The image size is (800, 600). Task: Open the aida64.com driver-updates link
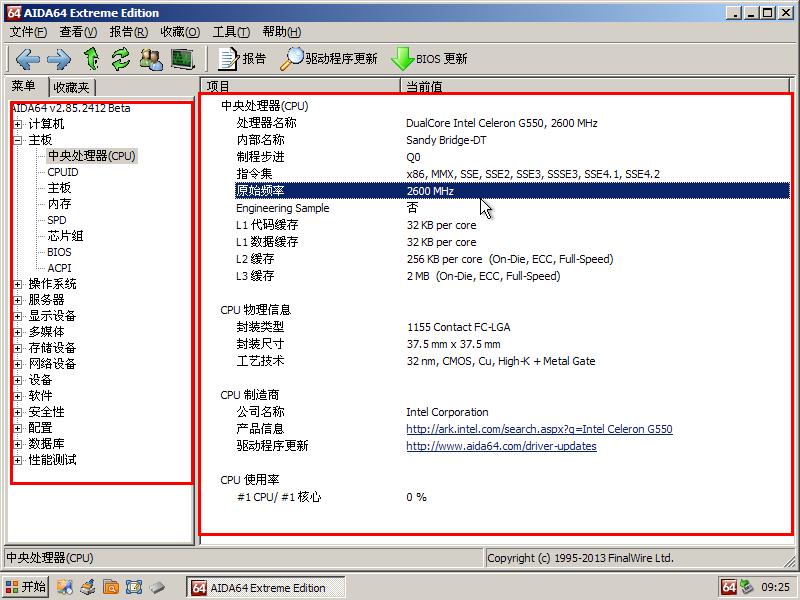(x=501, y=446)
